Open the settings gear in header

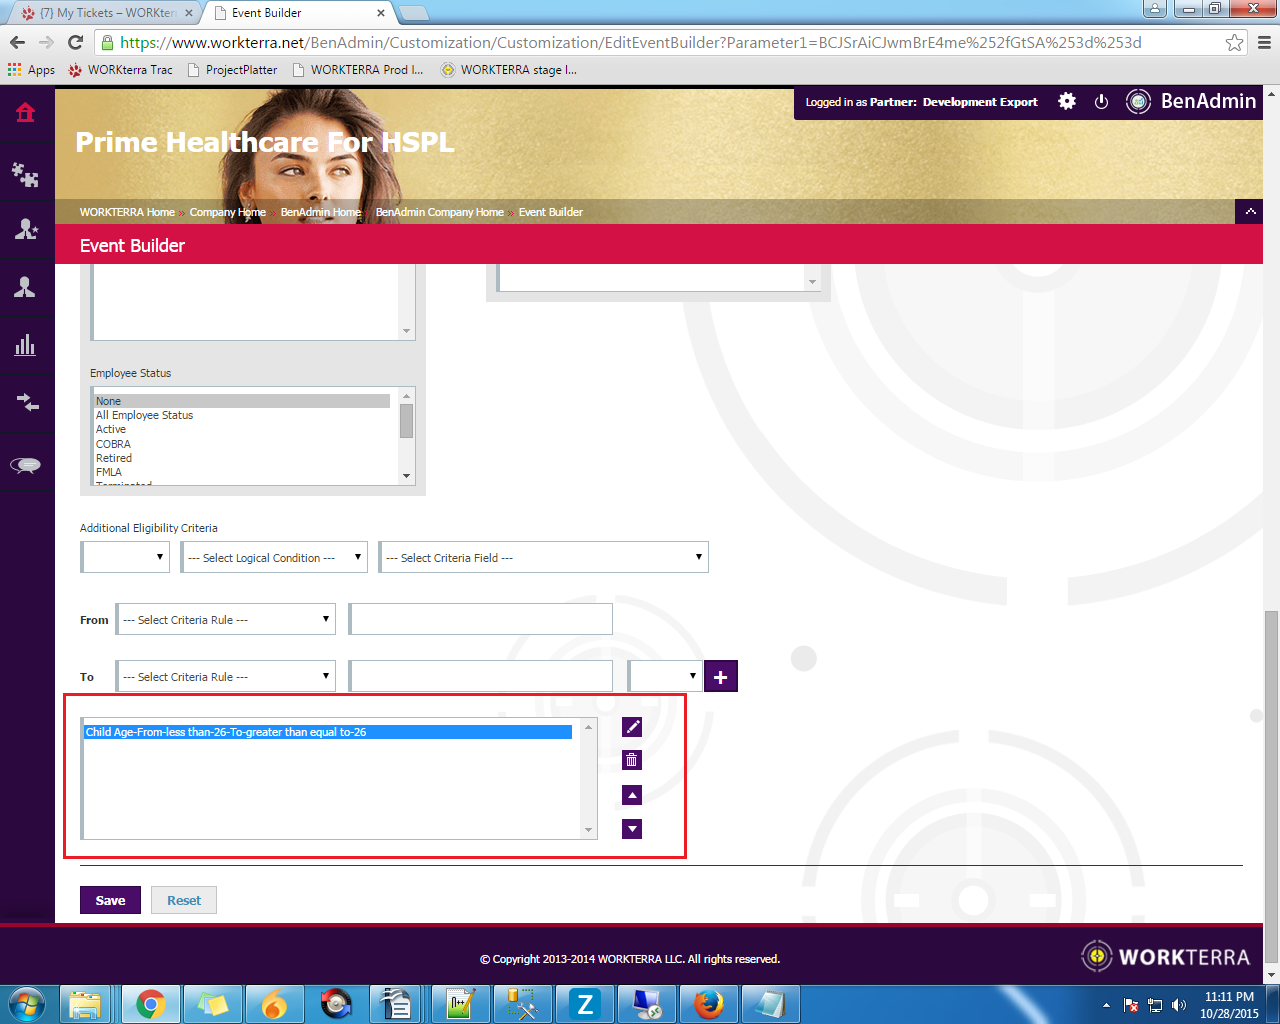click(x=1067, y=101)
